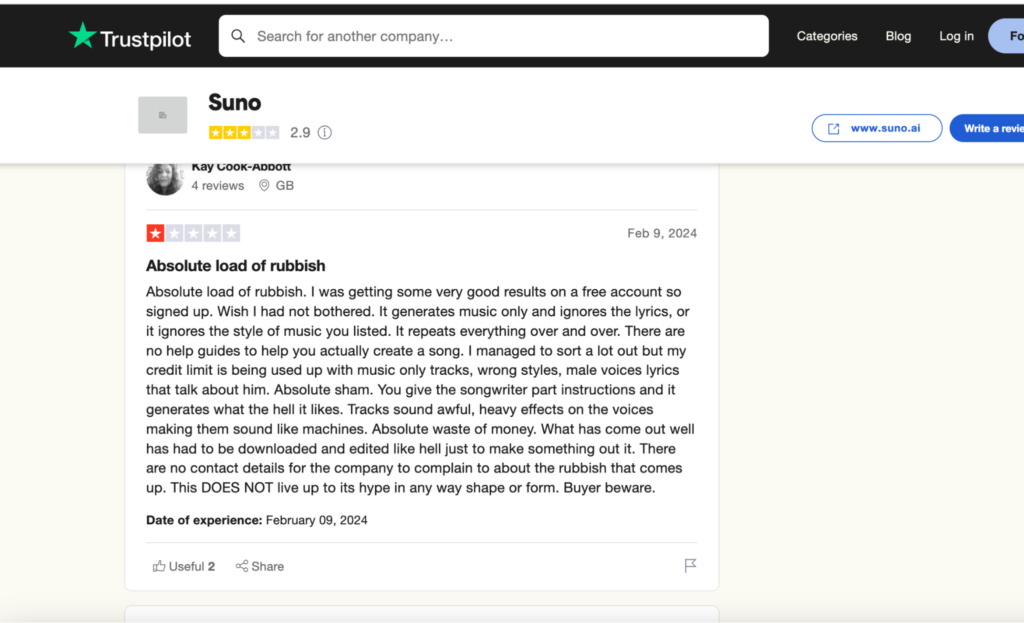Image resolution: width=1024 pixels, height=623 pixels.
Task: Open the TrustScore info icon
Action: [x=325, y=133]
